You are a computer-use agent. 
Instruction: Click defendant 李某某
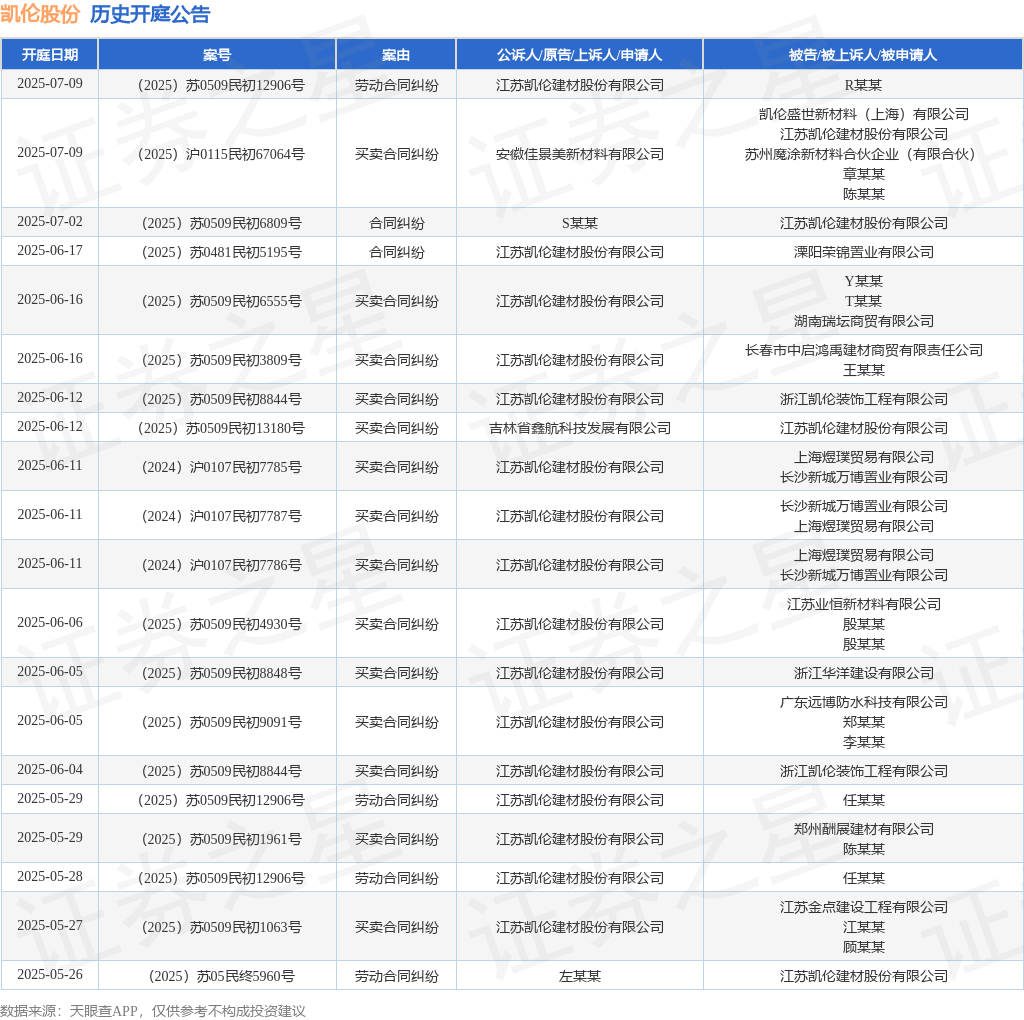point(863,742)
